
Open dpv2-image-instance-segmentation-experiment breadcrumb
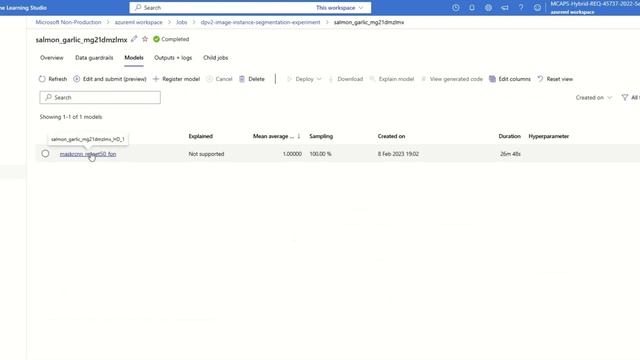(260, 22)
